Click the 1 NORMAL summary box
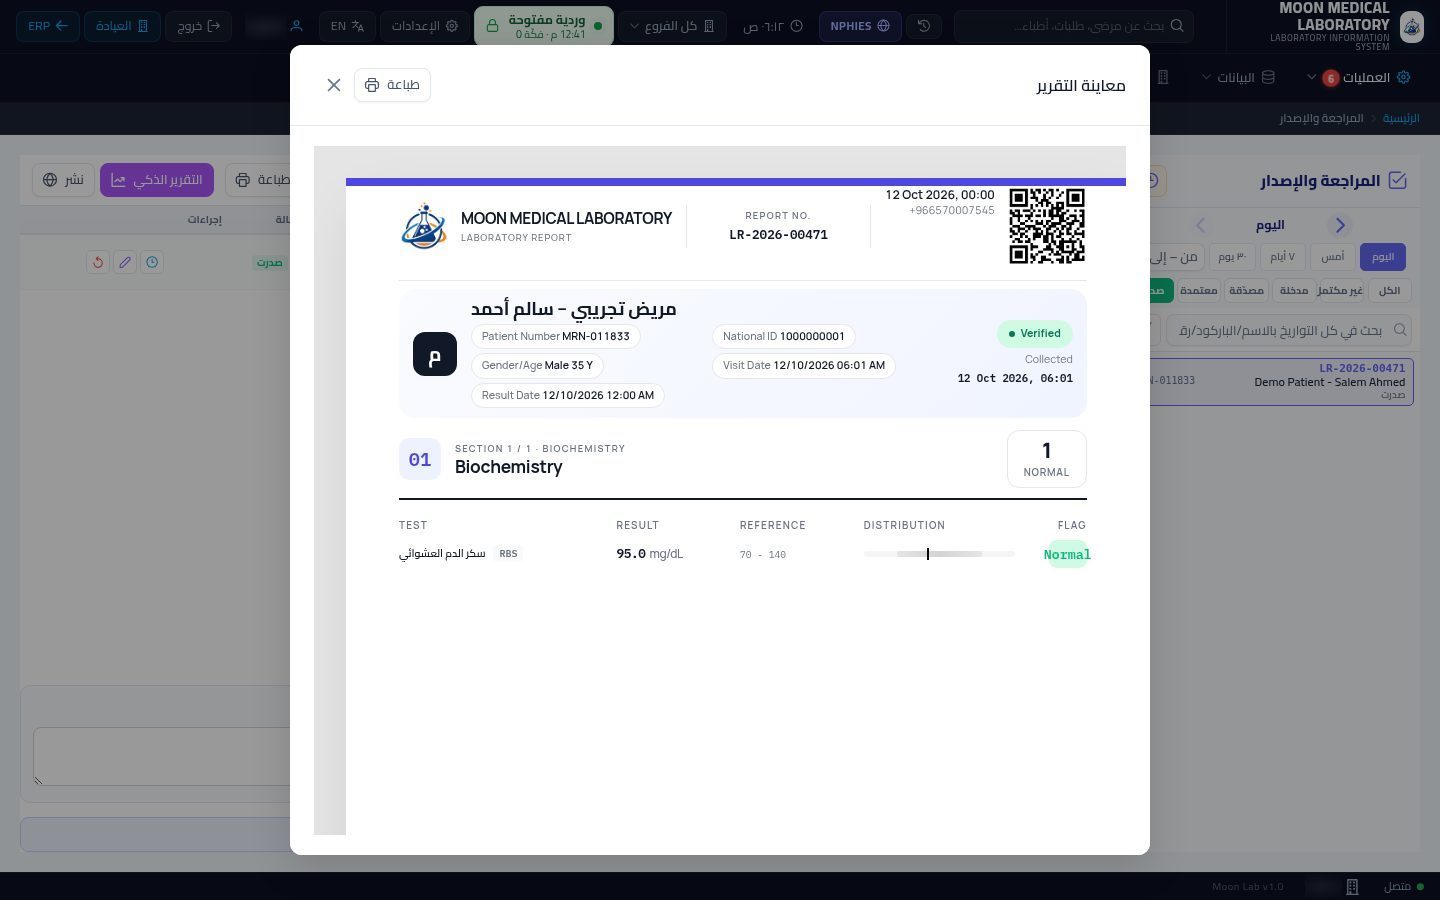 [1047, 459]
